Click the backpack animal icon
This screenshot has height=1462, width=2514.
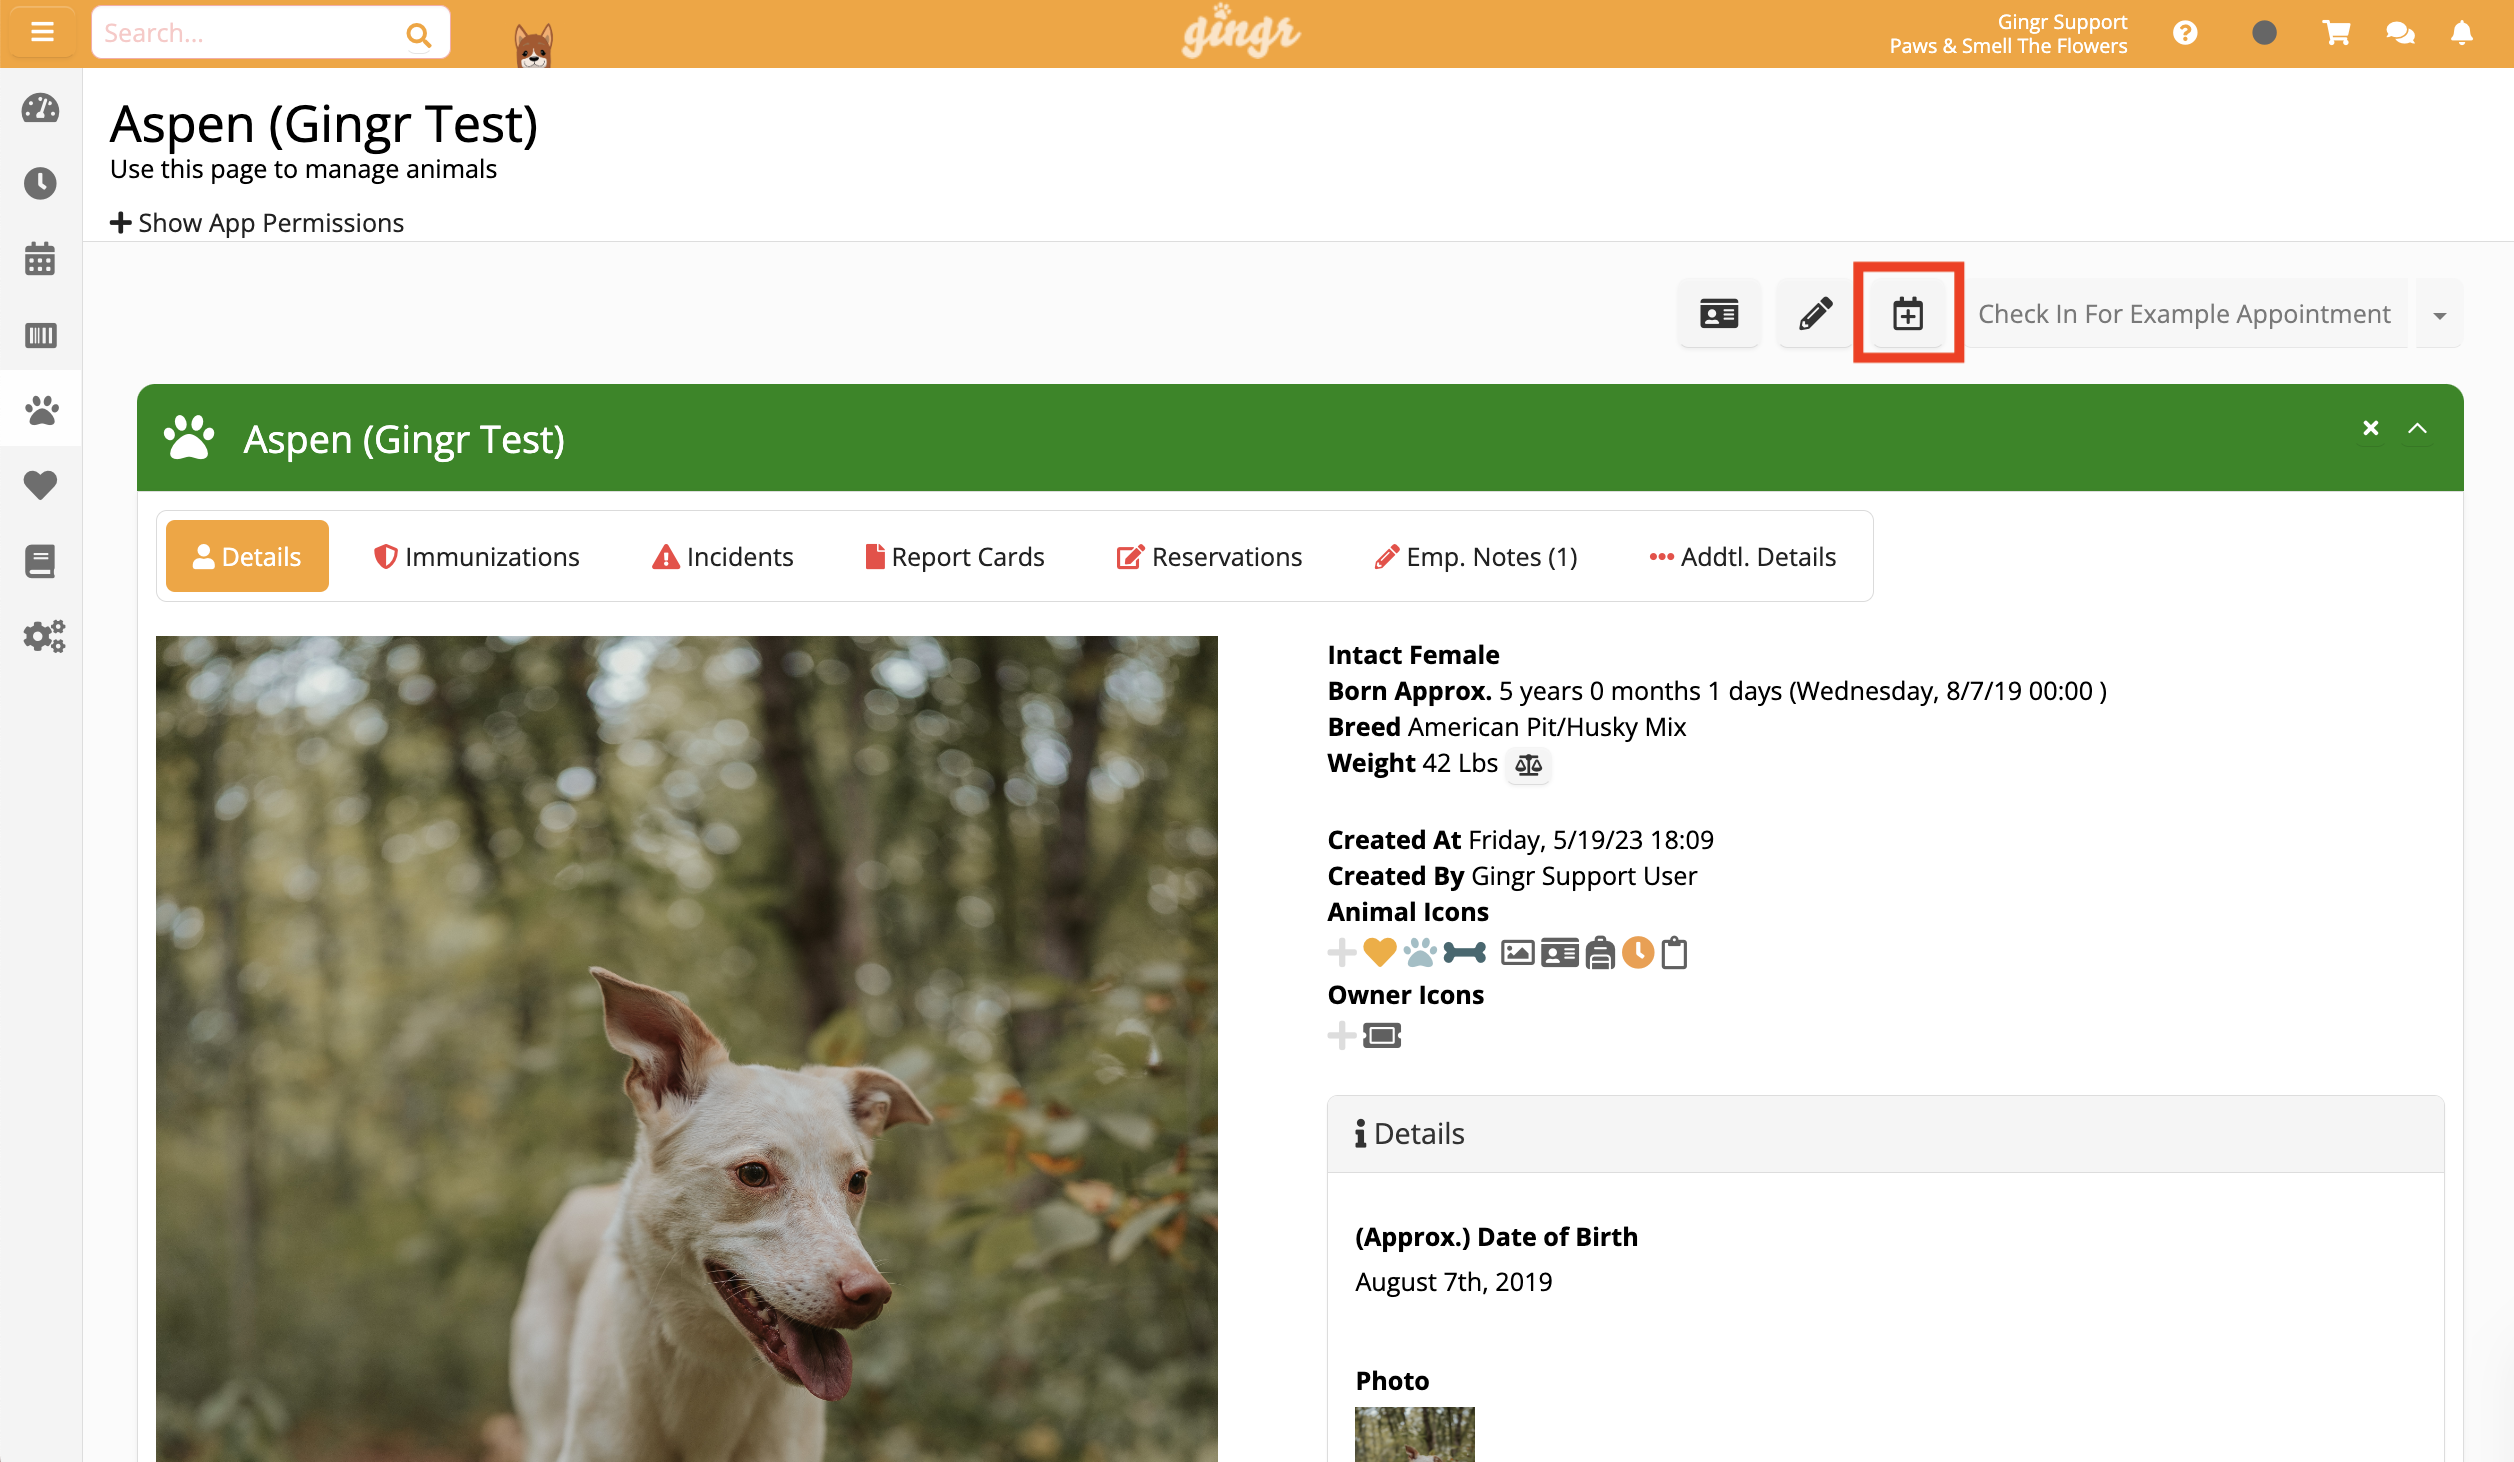point(1600,953)
